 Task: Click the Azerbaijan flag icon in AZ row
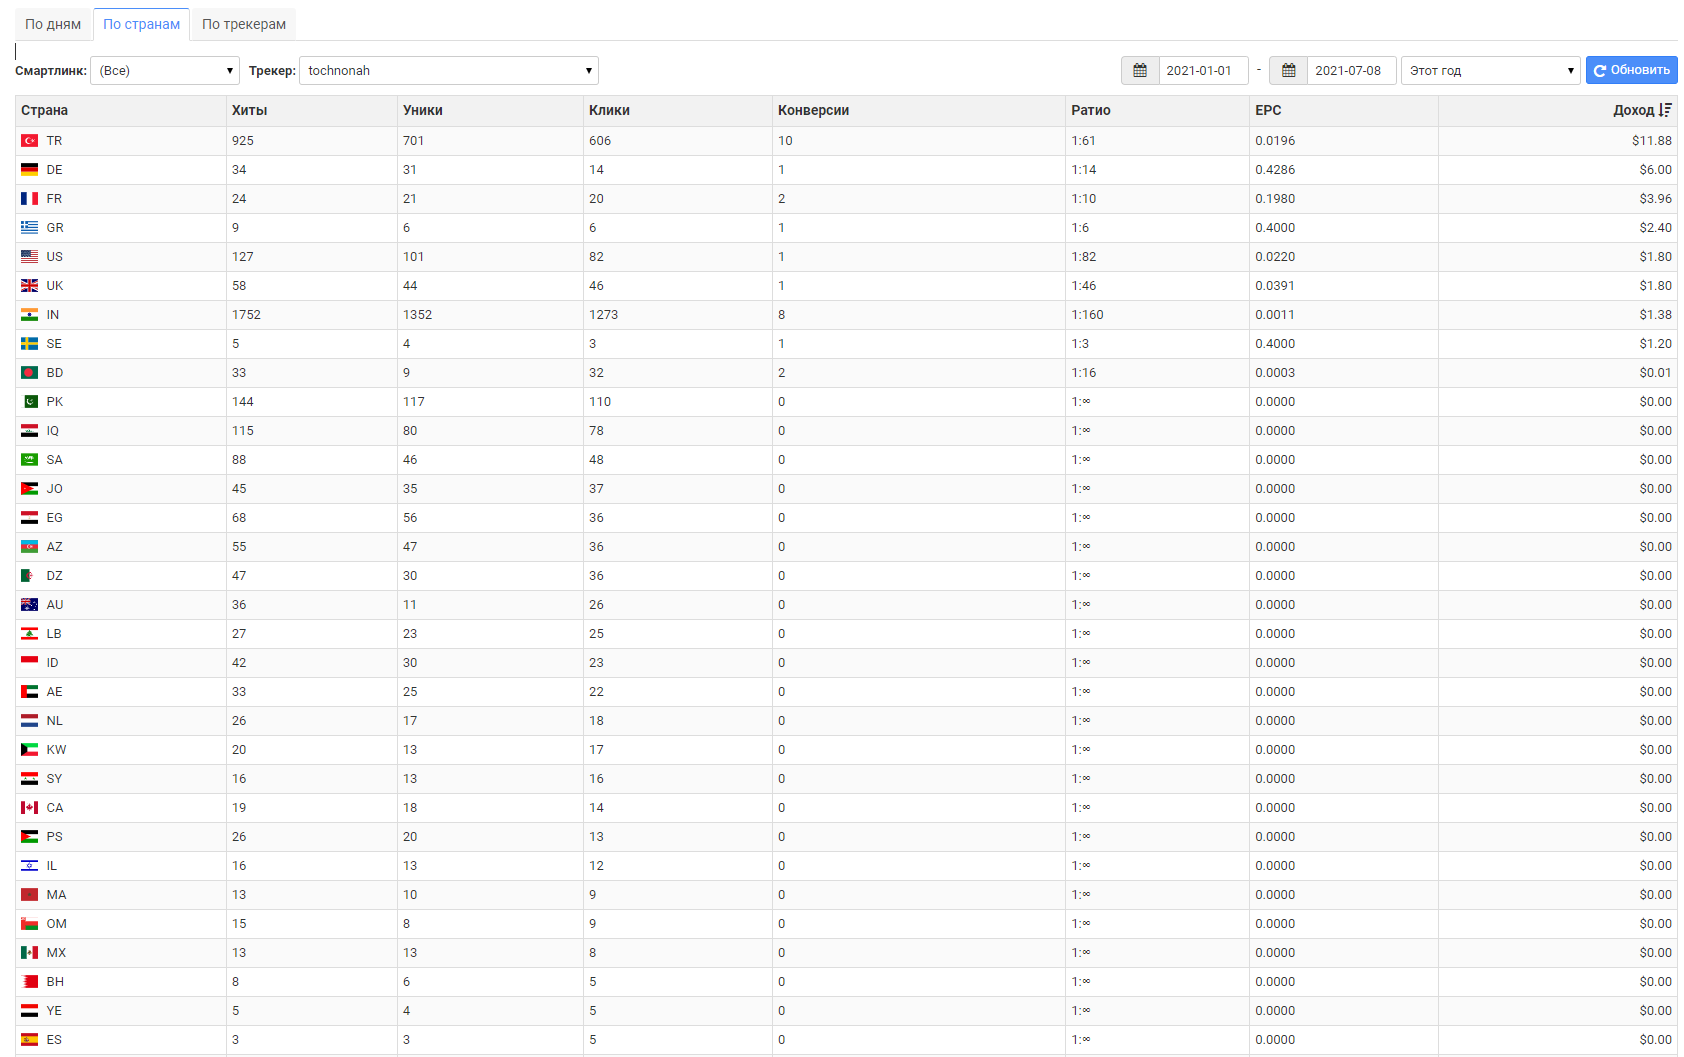30,547
